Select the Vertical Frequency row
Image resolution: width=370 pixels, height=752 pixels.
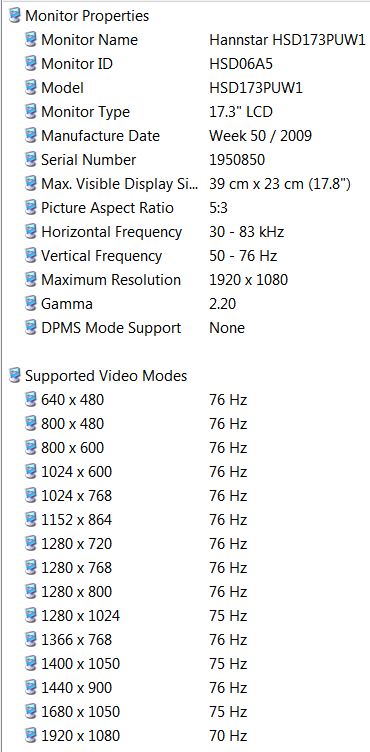(x=185, y=256)
